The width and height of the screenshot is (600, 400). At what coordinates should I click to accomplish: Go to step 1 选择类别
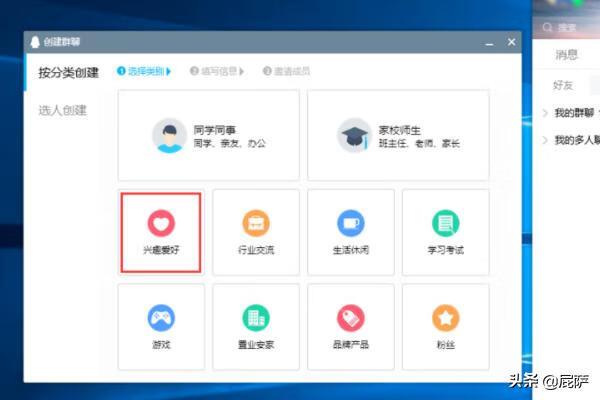(144, 71)
